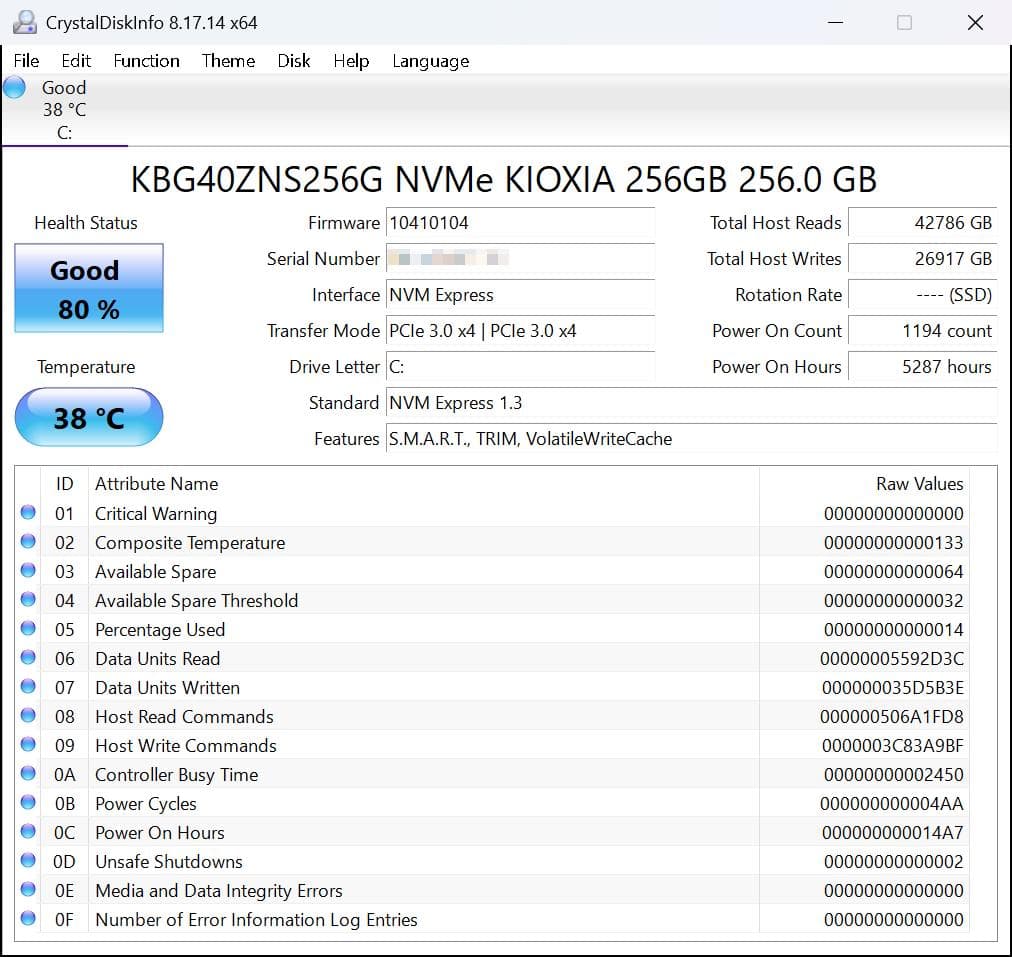Open the Edit menu
The width and height of the screenshot is (1012, 957).
[76, 61]
